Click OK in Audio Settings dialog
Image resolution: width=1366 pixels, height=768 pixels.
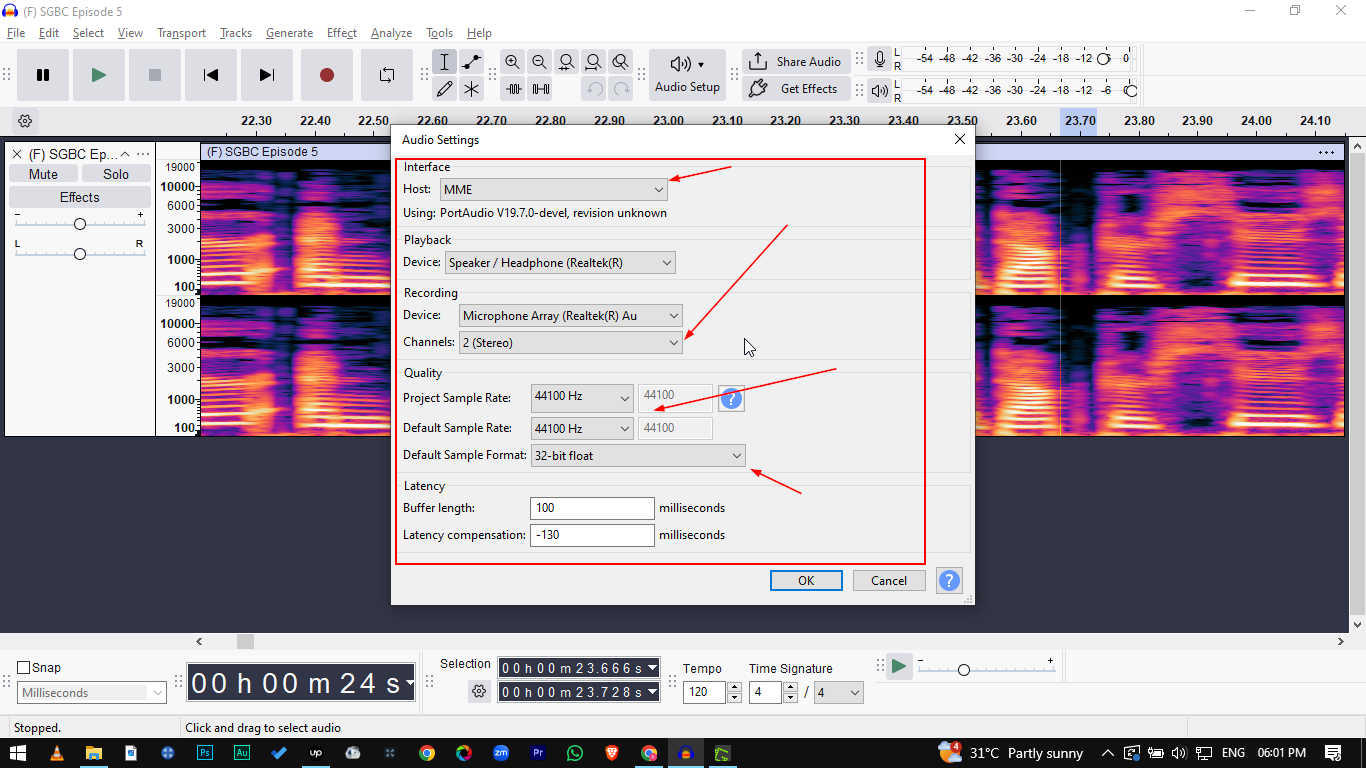[x=806, y=581]
